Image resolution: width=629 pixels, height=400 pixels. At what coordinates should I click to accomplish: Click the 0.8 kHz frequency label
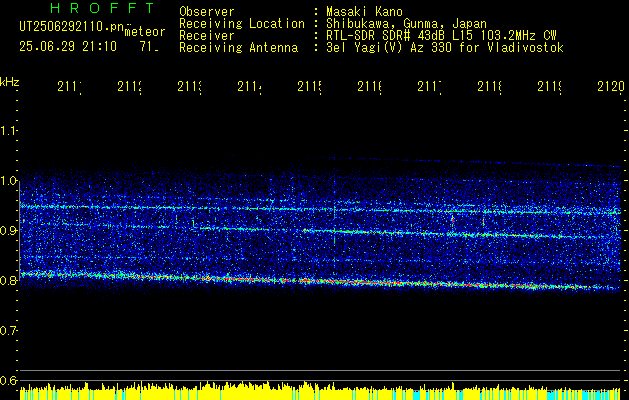[x=8, y=280]
